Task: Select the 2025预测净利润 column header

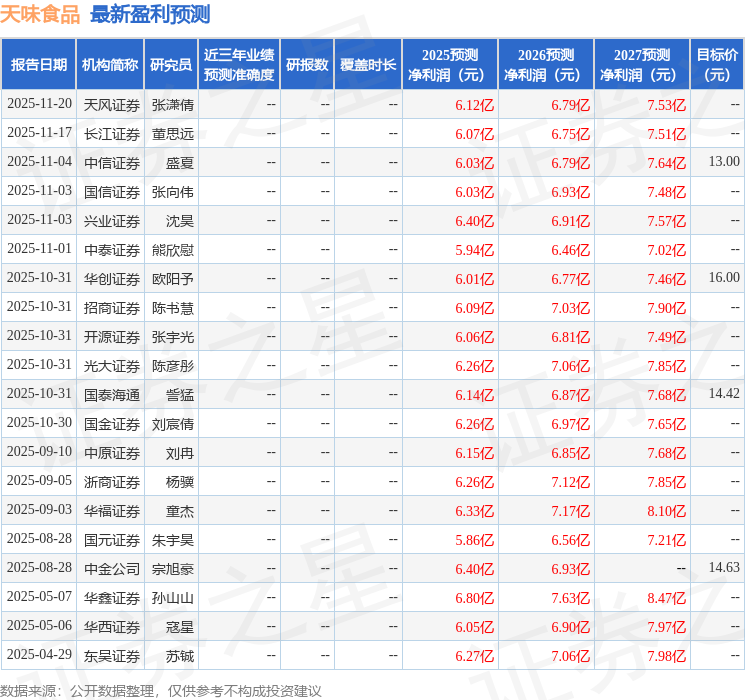Action: (450, 65)
